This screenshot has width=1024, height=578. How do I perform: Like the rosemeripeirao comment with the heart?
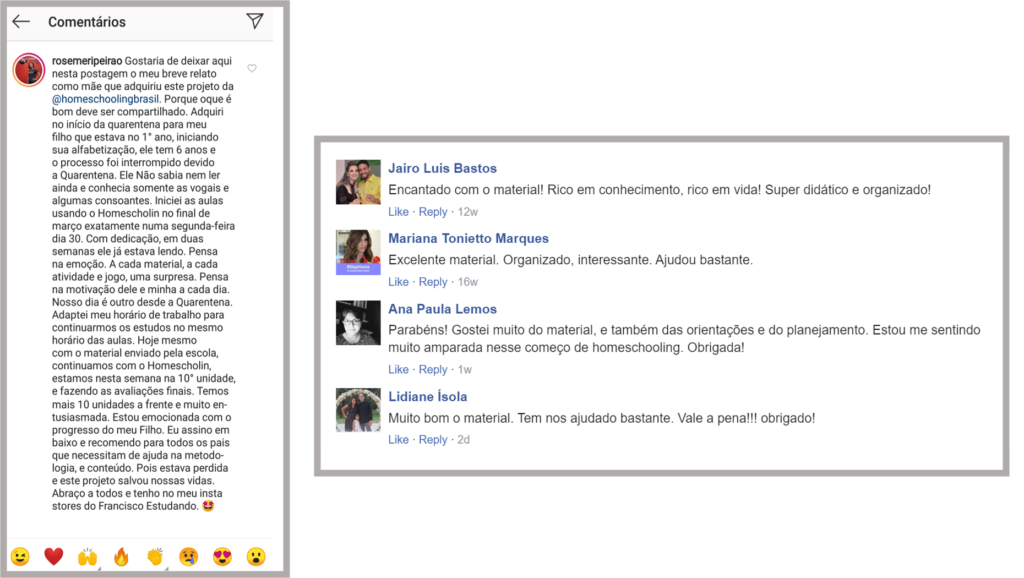tap(252, 69)
